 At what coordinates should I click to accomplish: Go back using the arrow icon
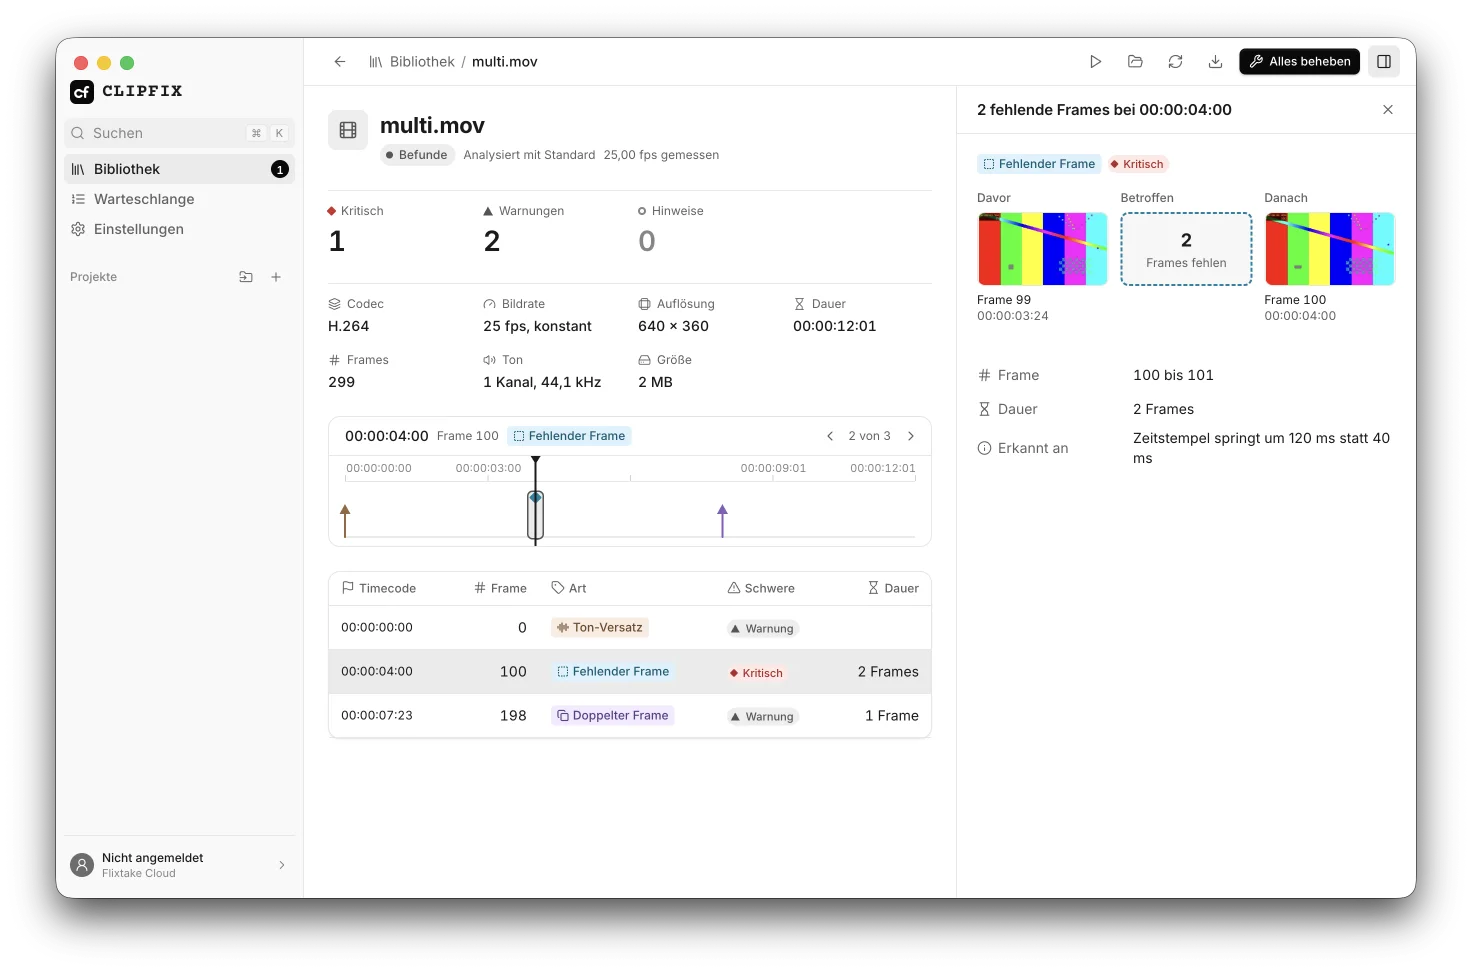tap(340, 62)
